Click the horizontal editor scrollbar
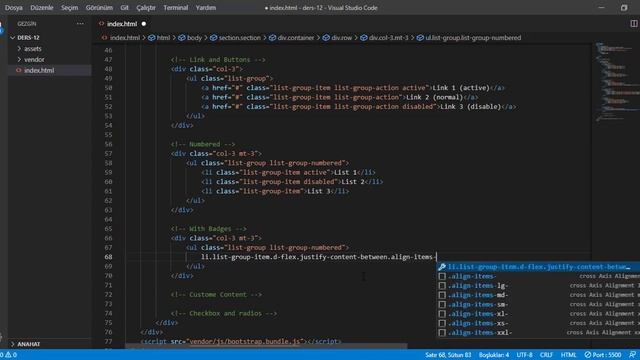Screen dimensions: 640x360 (265, 347)
